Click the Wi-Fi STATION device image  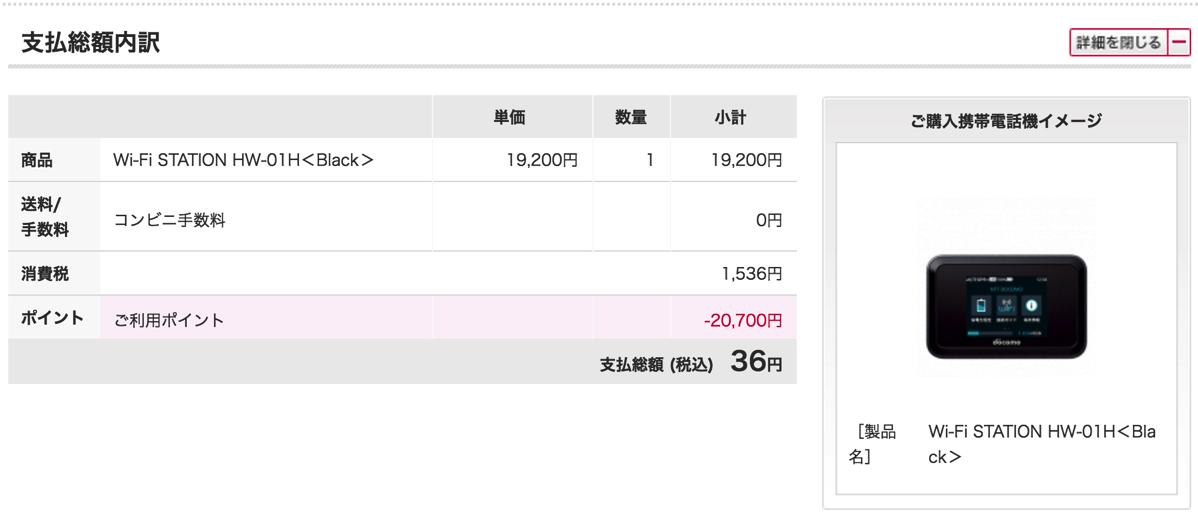(1006, 306)
